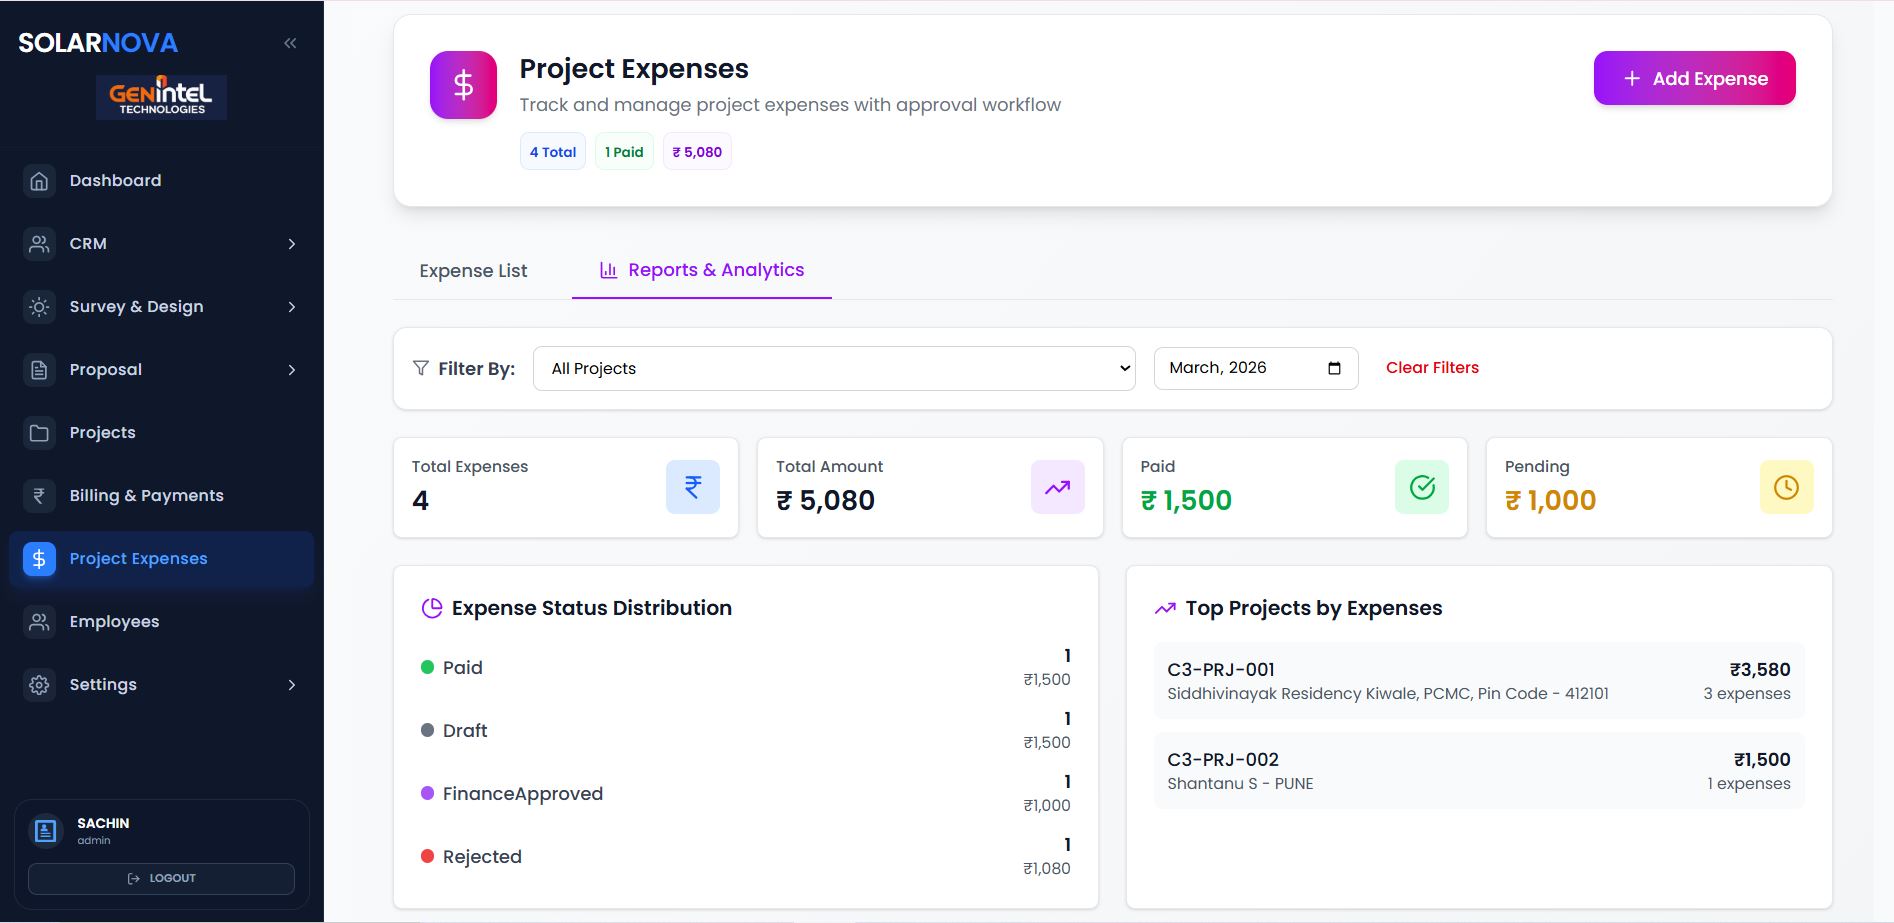Click the Employees people icon
The image size is (1894, 923).
click(x=39, y=622)
